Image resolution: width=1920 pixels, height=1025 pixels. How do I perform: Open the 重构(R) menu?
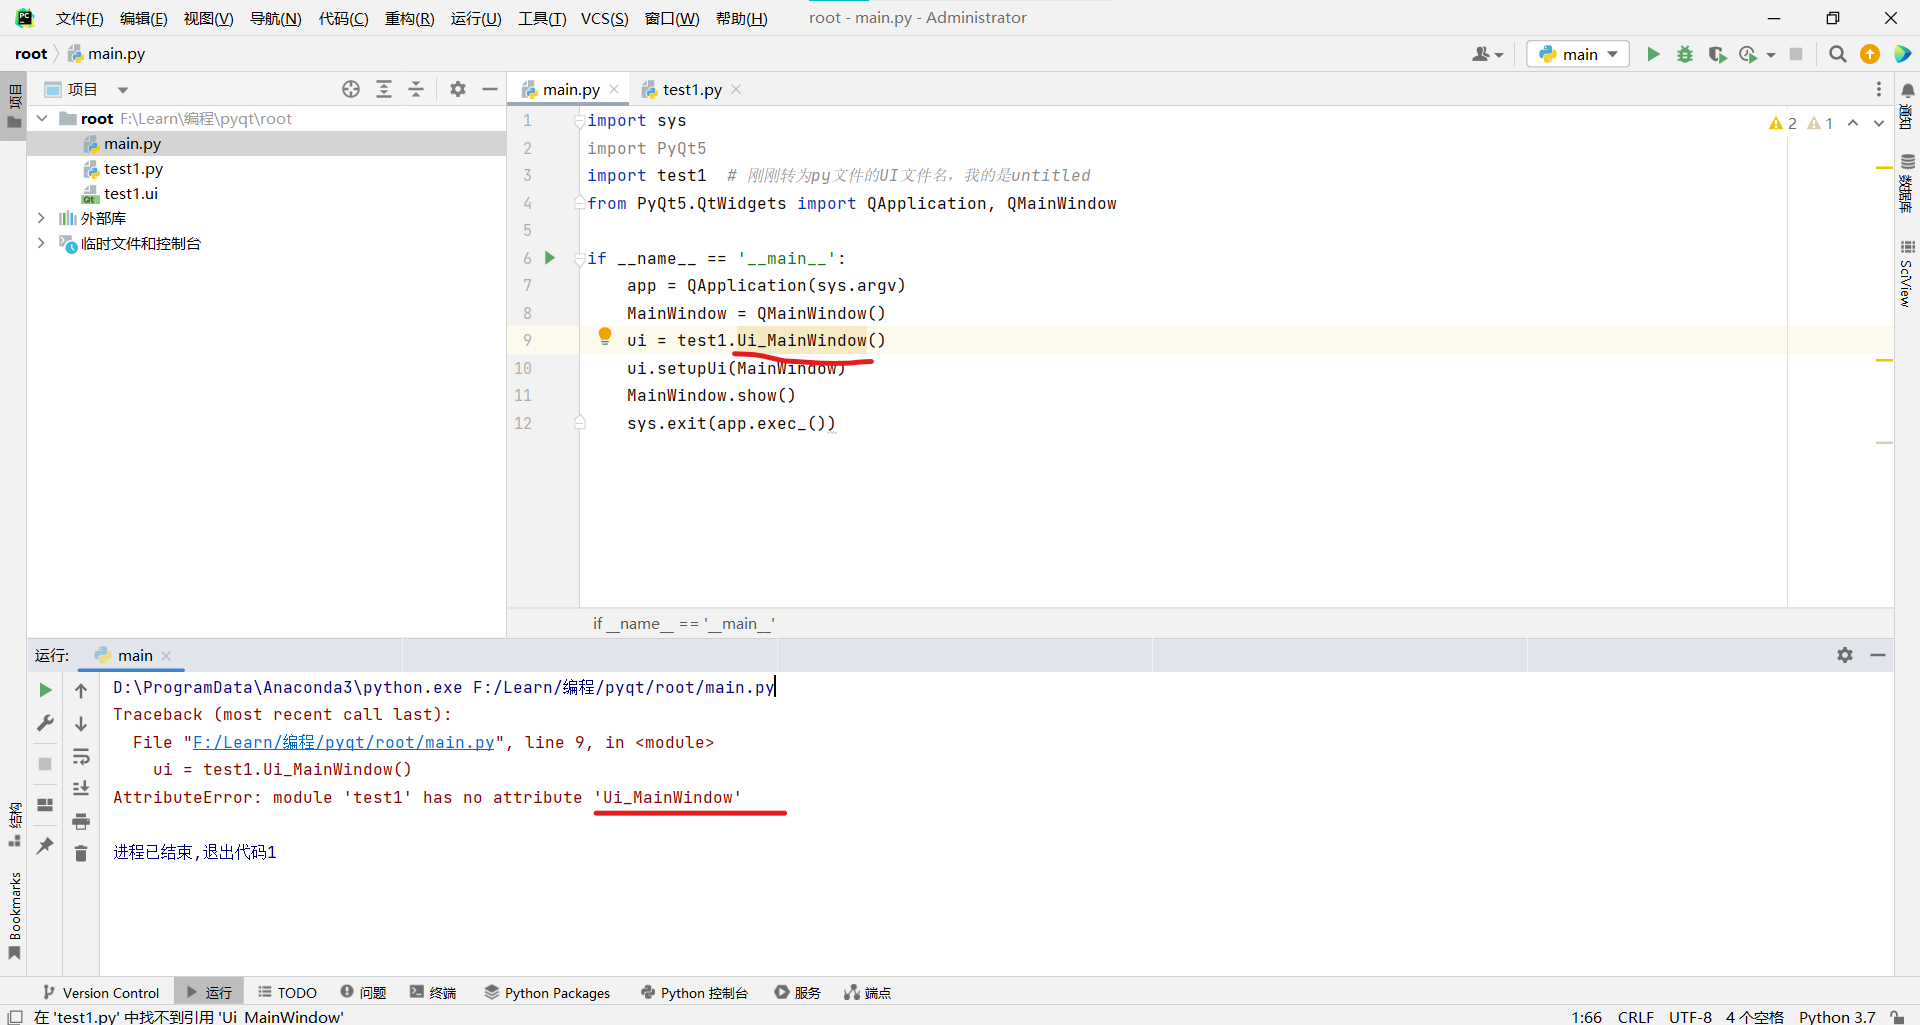tap(410, 18)
